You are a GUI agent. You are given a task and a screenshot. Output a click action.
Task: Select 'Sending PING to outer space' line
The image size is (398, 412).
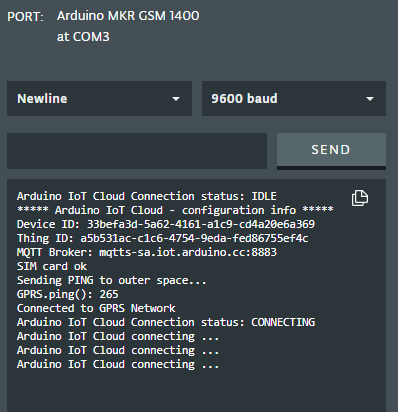[112, 280]
